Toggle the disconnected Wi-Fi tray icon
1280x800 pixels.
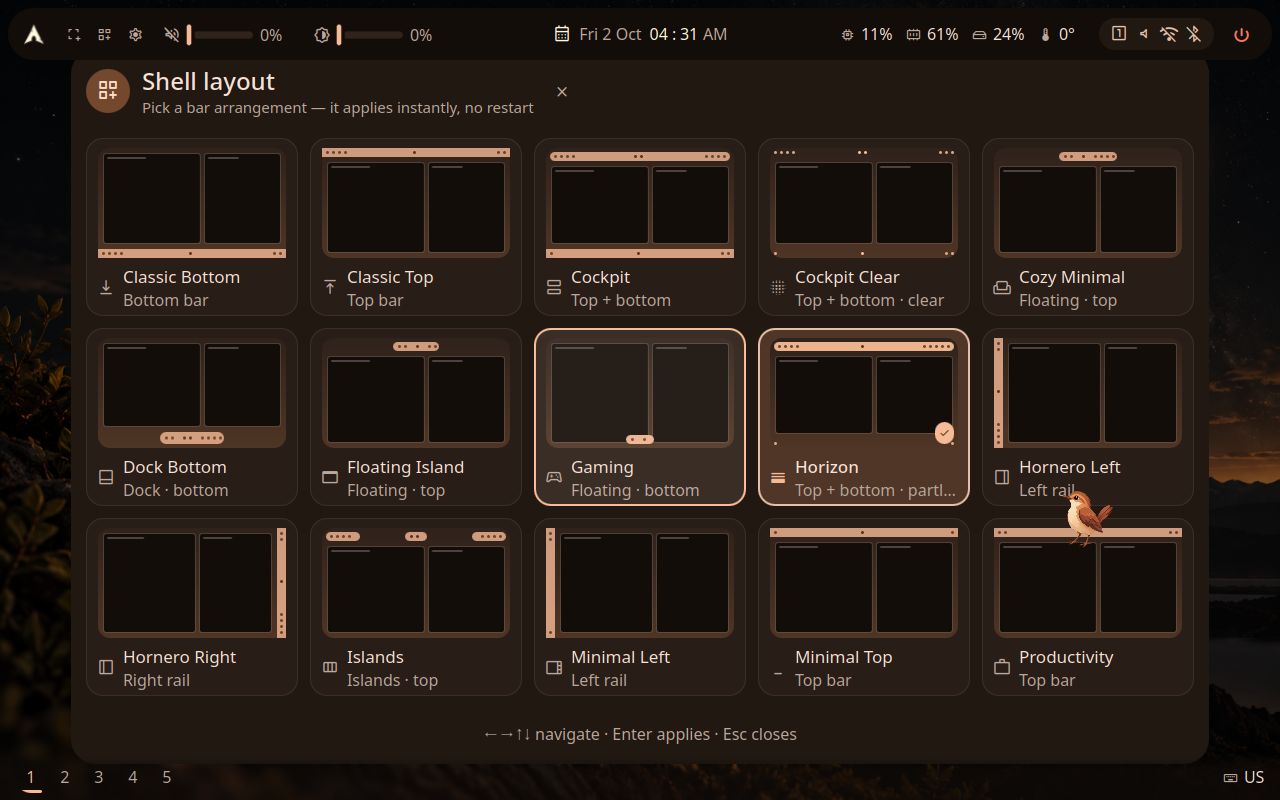click(x=1168, y=34)
